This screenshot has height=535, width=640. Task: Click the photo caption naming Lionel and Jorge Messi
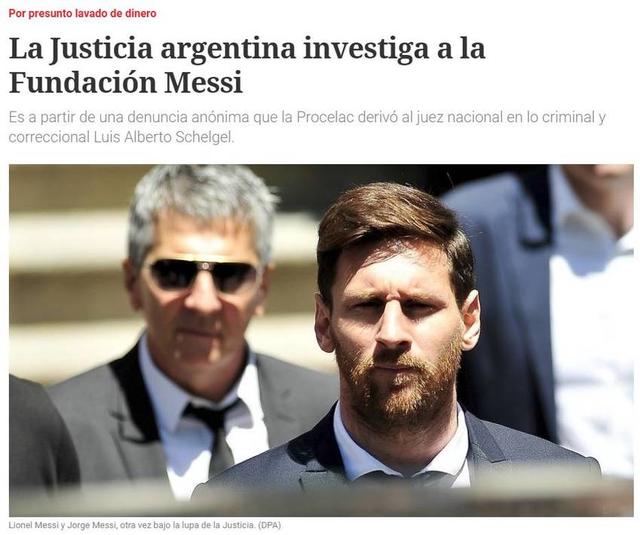point(145,525)
